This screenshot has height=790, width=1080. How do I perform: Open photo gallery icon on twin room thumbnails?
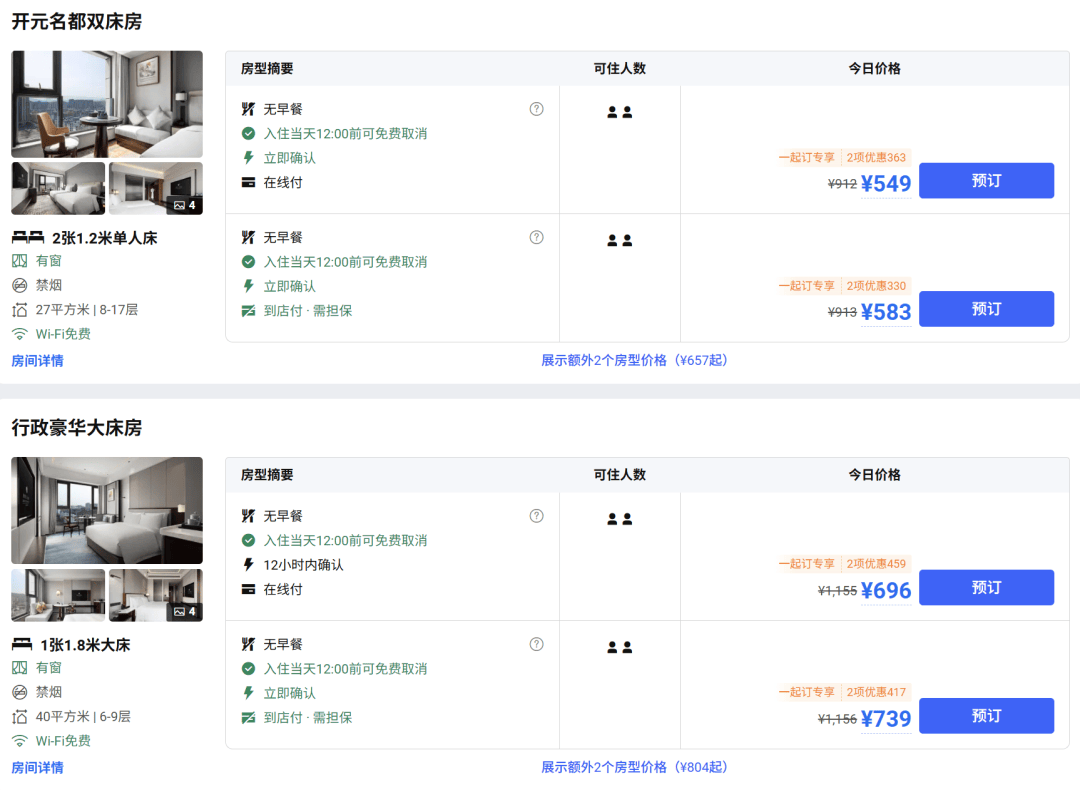tap(185, 205)
